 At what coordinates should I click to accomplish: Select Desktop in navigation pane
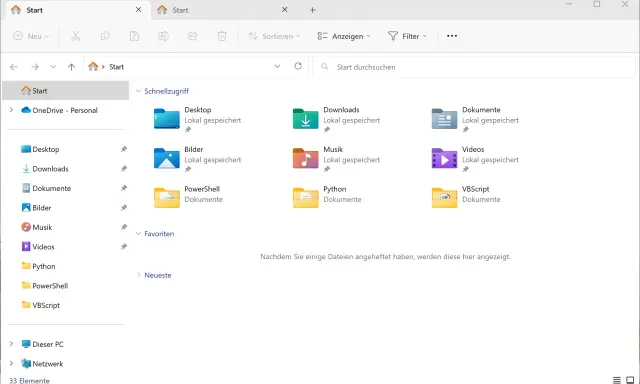tap(46, 149)
